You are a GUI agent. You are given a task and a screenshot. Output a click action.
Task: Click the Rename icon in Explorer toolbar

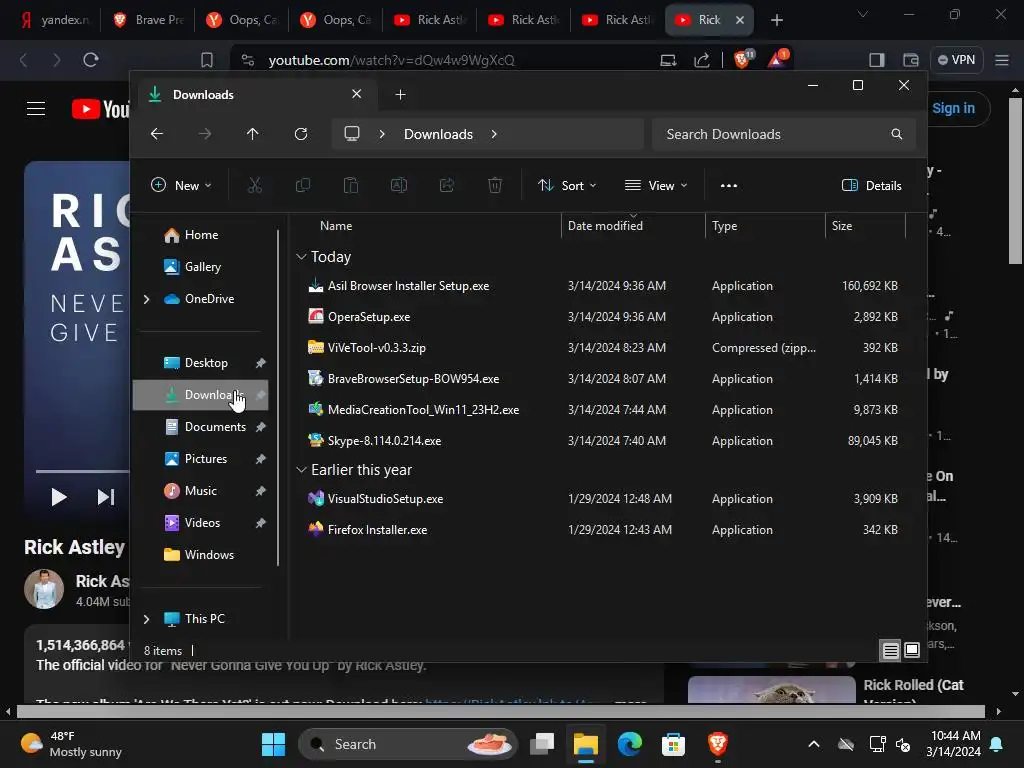coord(398,185)
